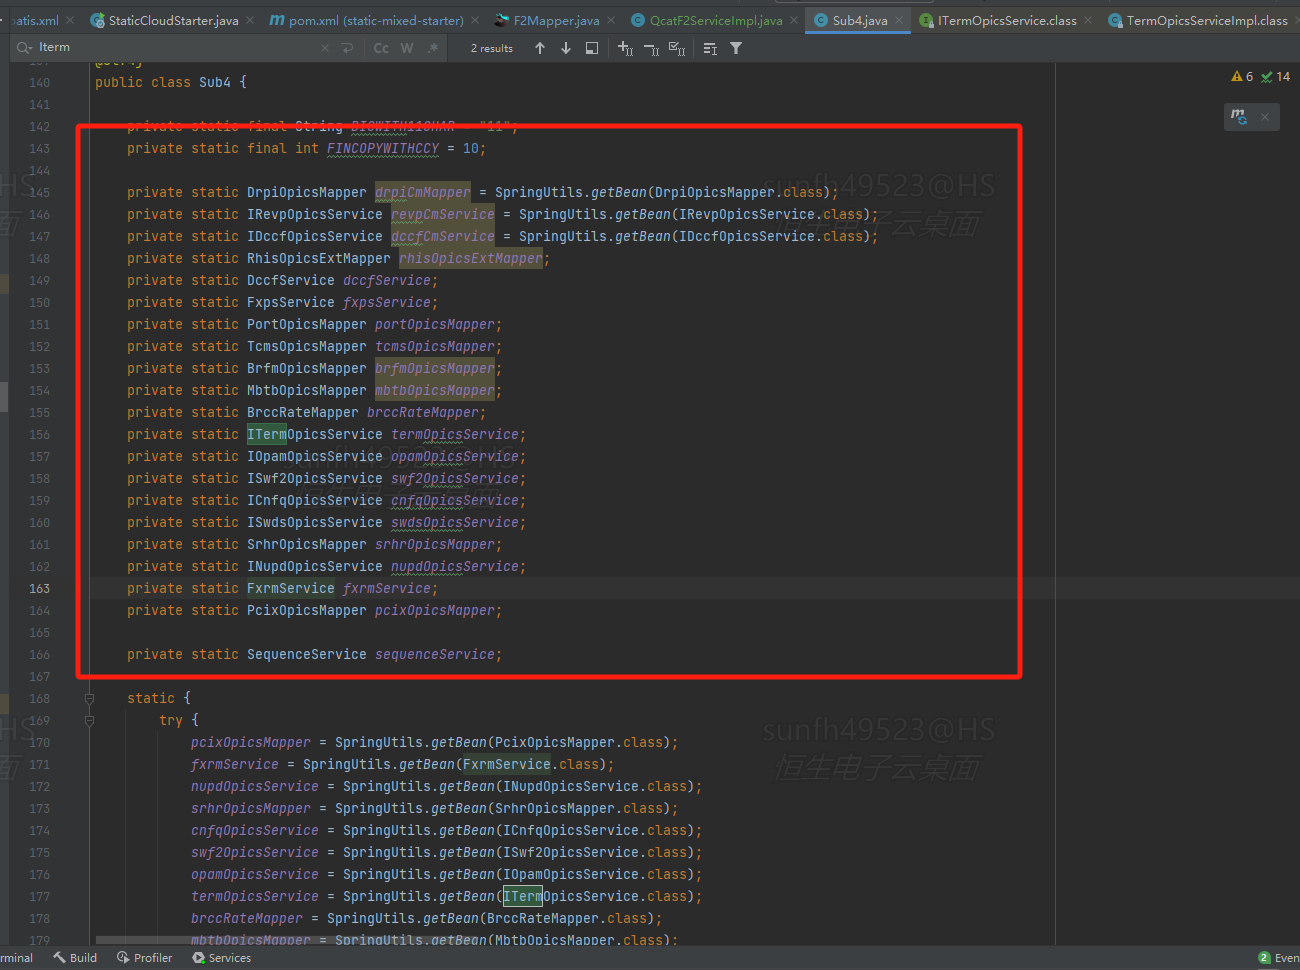Click Load Maven changes floating icon
This screenshot has height=970, width=1300.
(x=1239, y=117)
